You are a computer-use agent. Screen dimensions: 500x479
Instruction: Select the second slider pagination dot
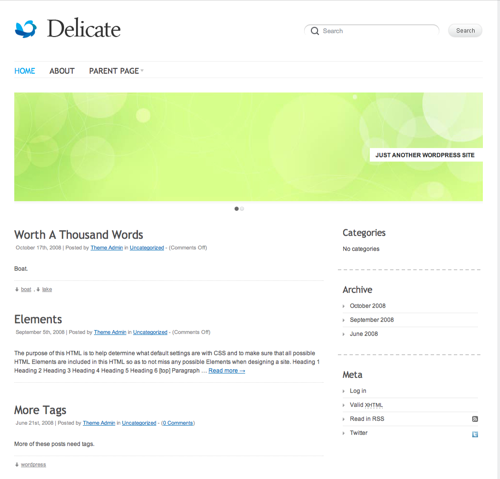tap(242, 209)
